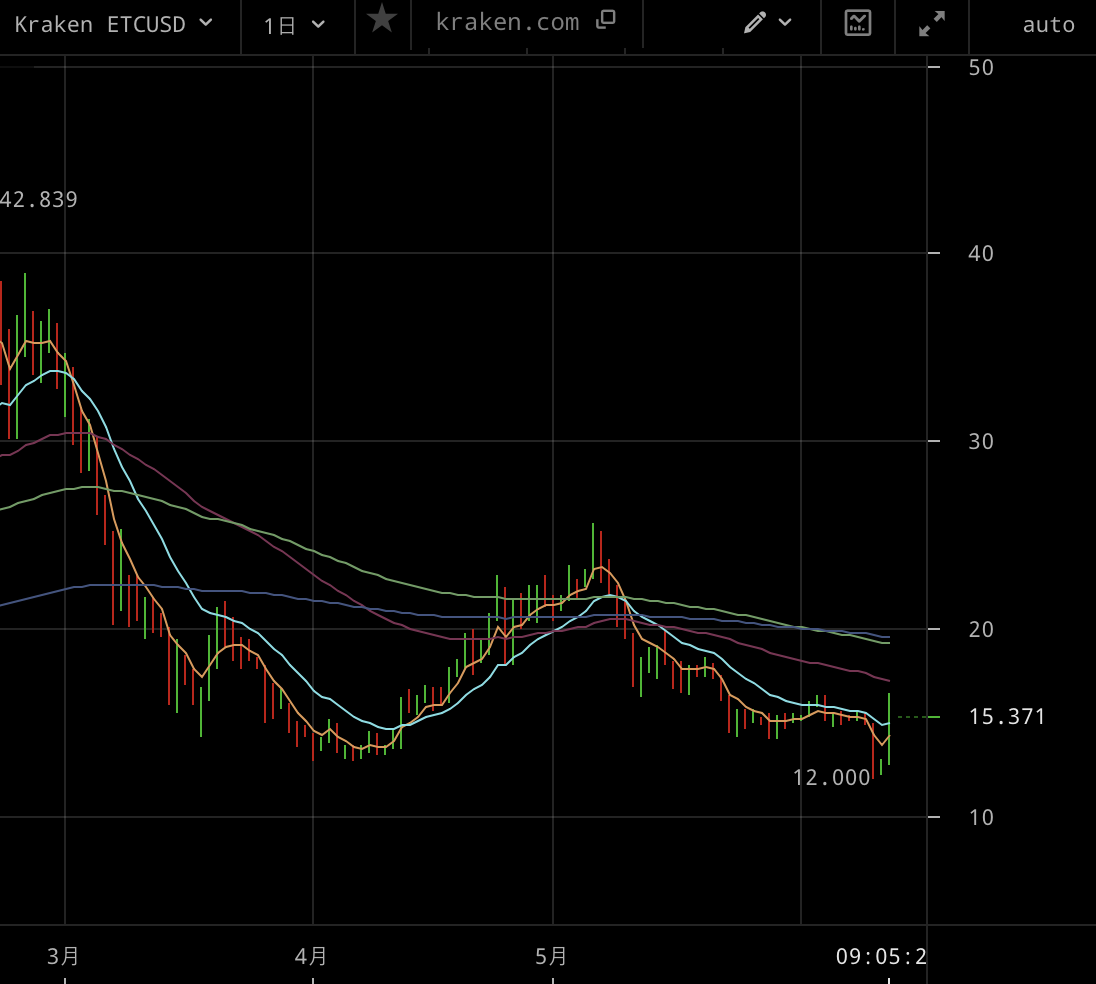The height and width of the screenshot is (984, 1096).
Task: Toggle fullscreen expand arrows
Action: (932, 24)
